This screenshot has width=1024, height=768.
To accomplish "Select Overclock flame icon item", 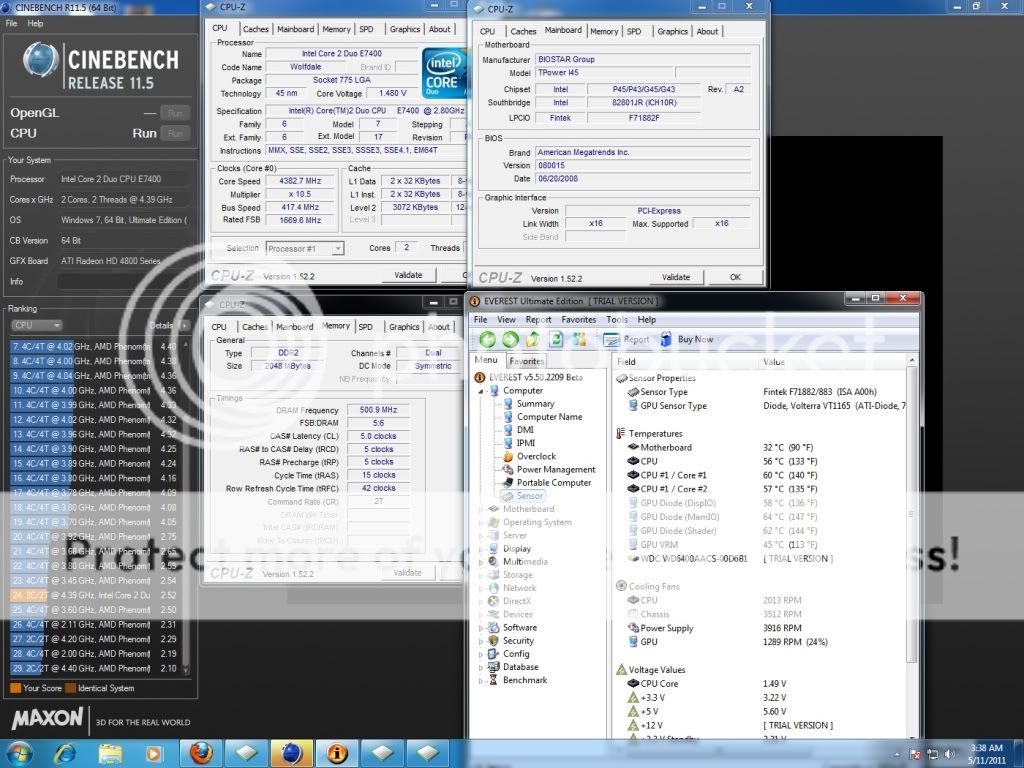I will tap(508, 456).
